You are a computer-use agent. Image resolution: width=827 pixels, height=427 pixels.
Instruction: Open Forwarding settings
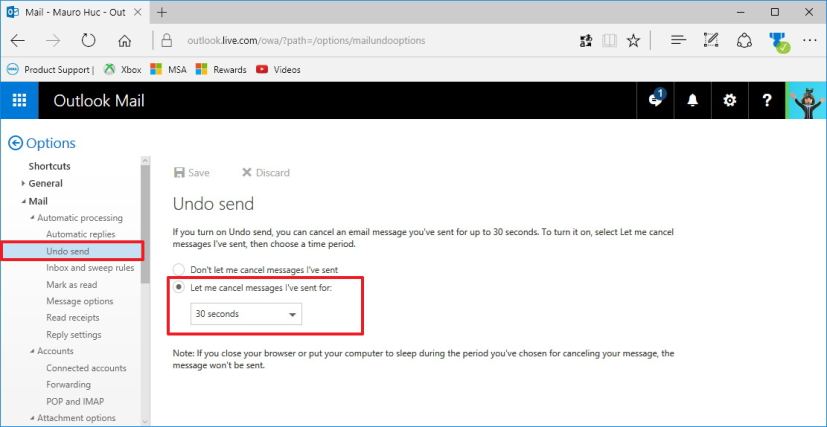[x=68, y=384]
